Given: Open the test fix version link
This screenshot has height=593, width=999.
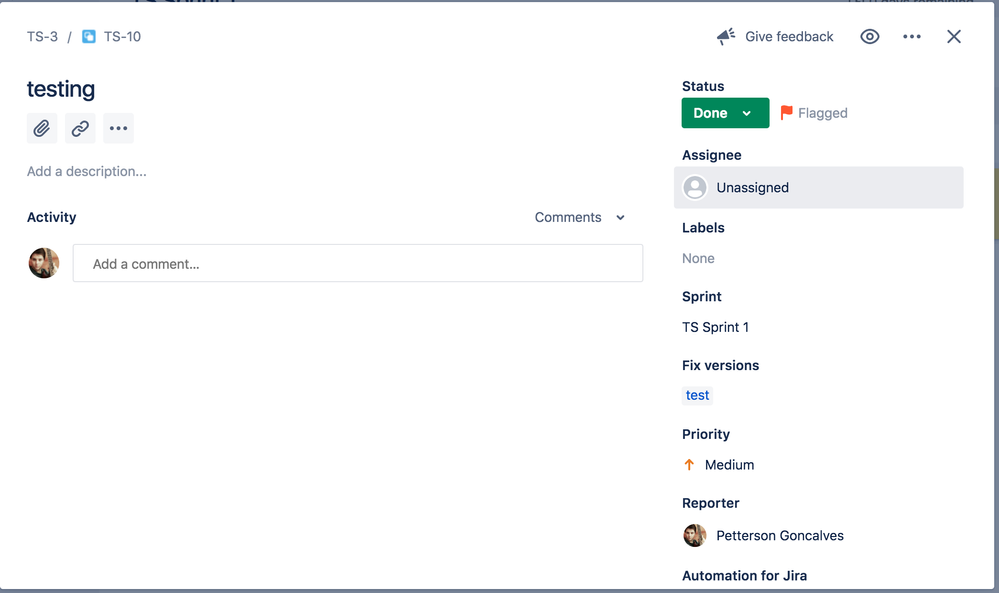Looking at the screenshot, I should pyautogui.click(x=697, y=395).
